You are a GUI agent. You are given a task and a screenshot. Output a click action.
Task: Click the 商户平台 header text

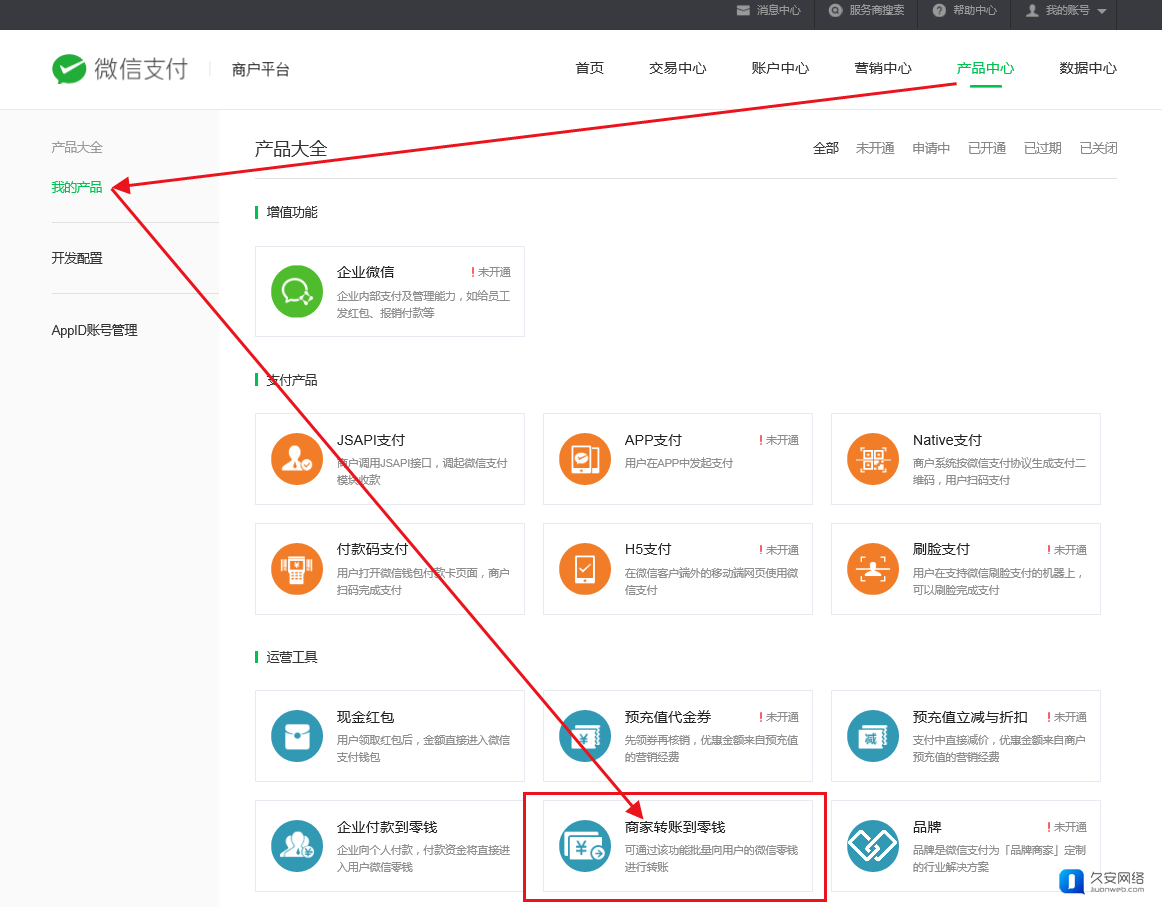pos(260,70)
